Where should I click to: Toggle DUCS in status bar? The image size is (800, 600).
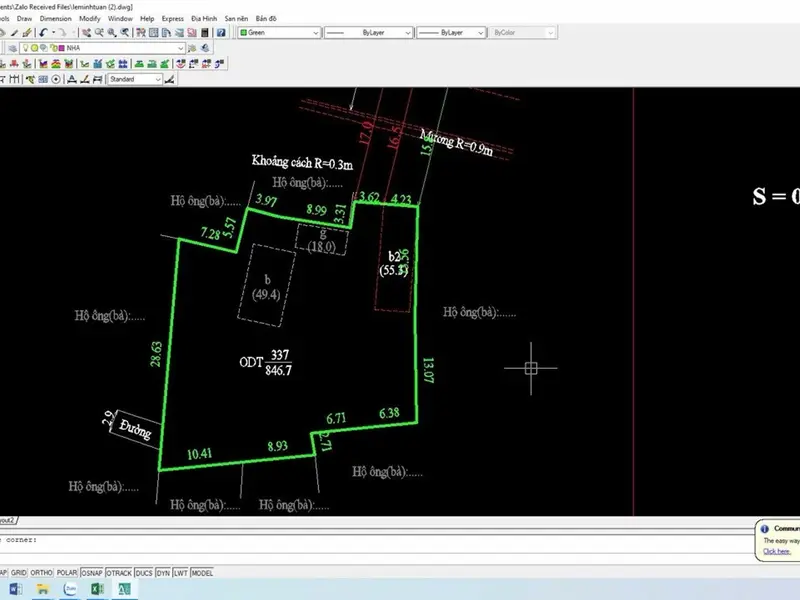[144, 573]
